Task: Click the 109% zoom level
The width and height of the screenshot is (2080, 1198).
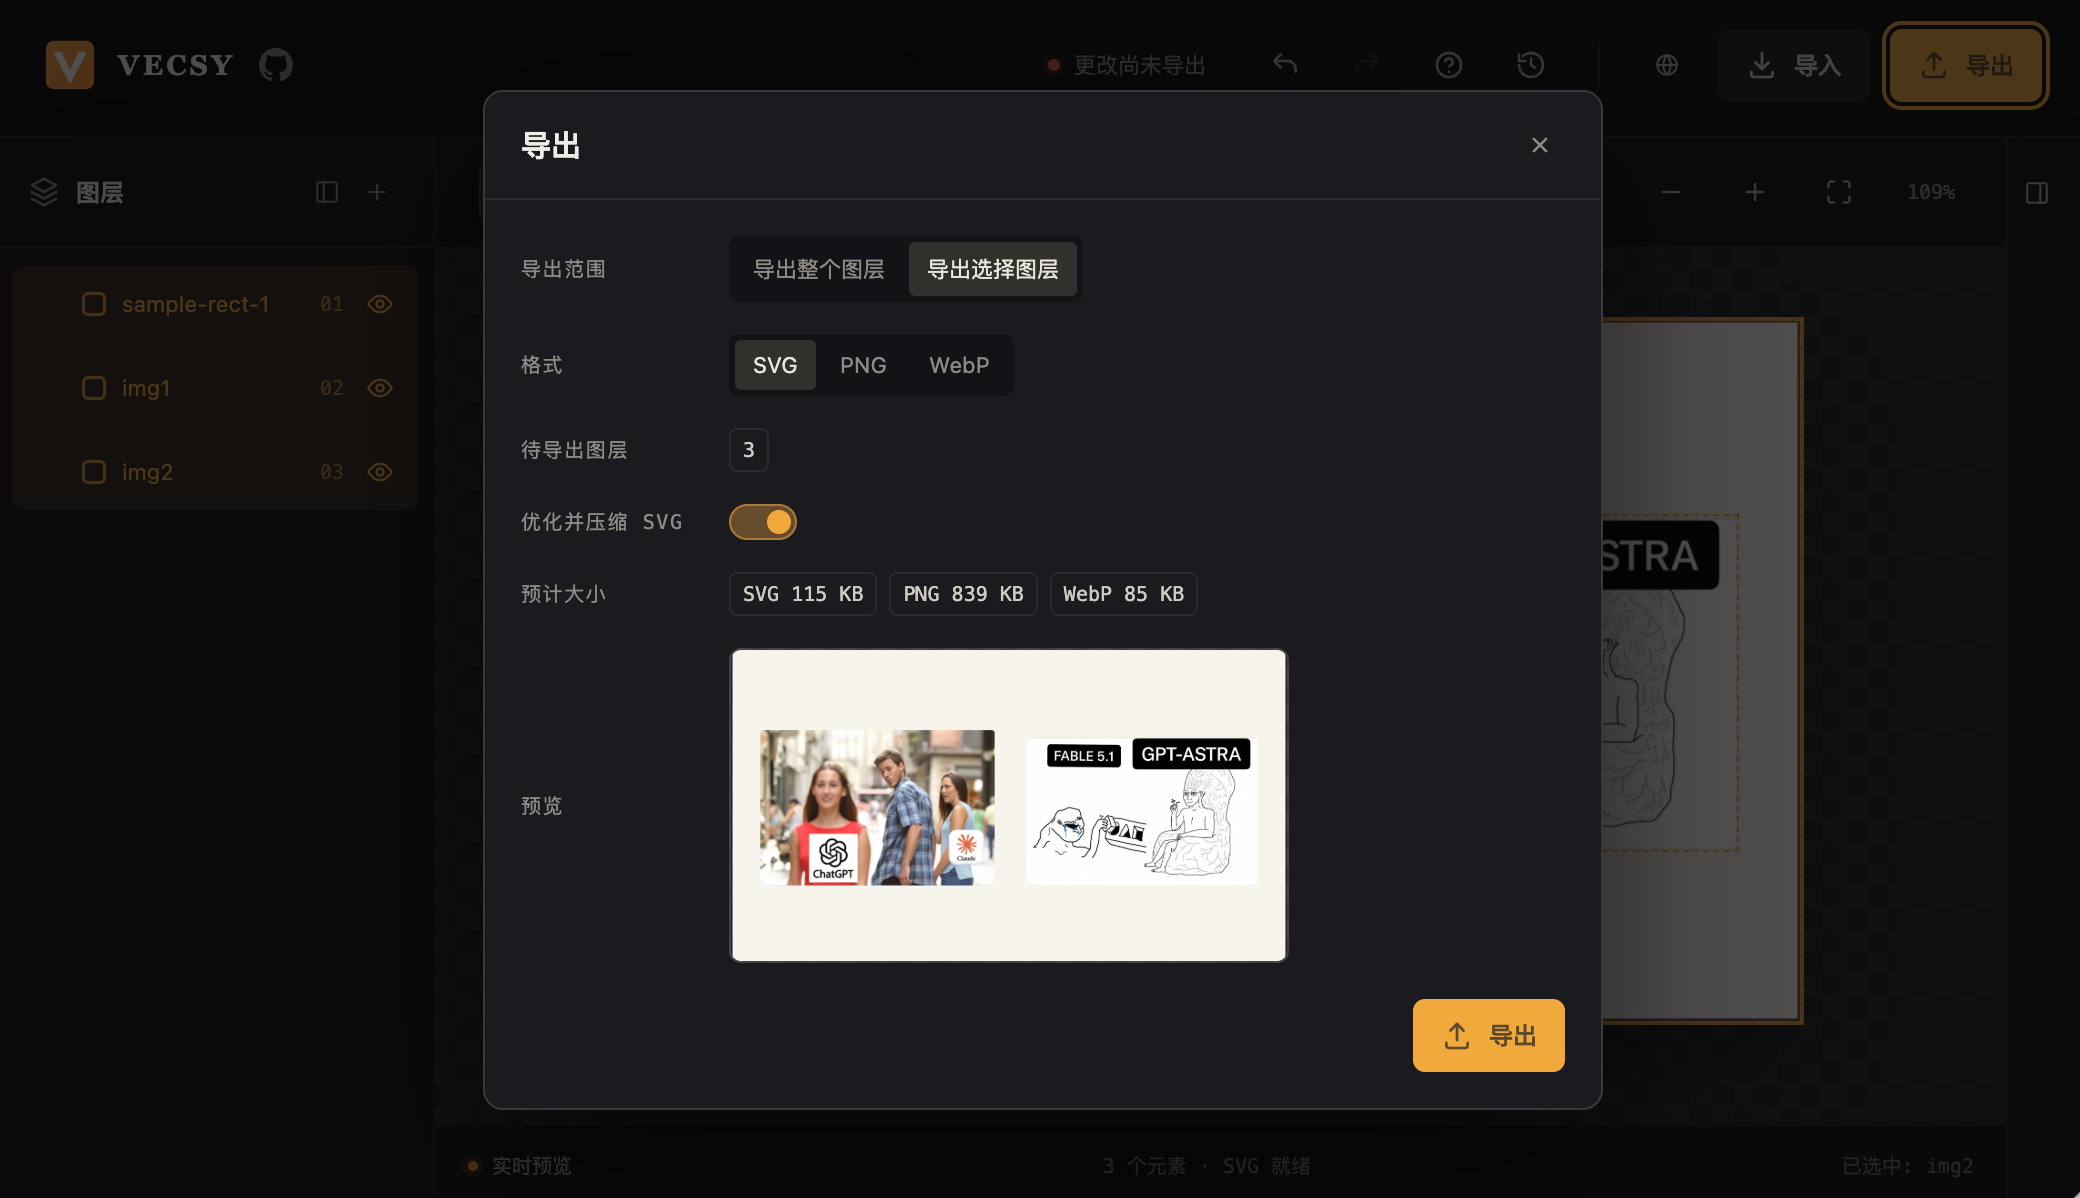Action: (1931, 192)
